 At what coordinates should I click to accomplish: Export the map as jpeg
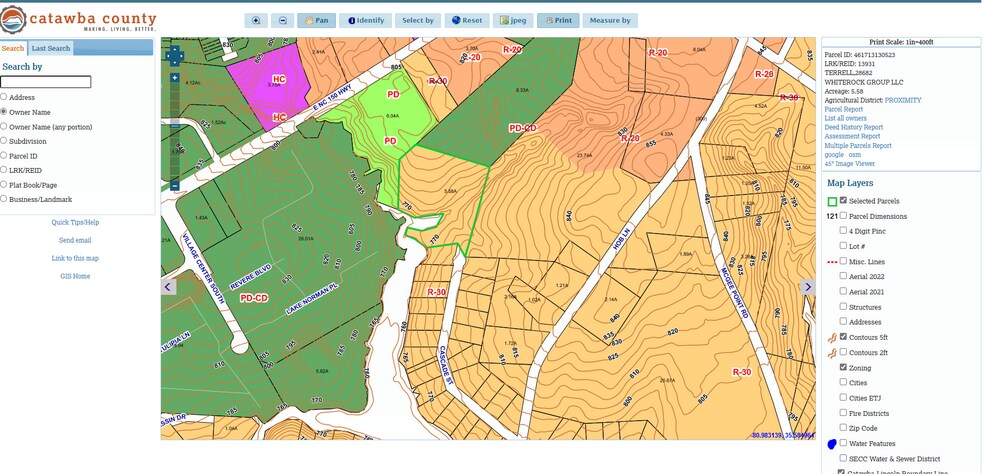[514, 20]
